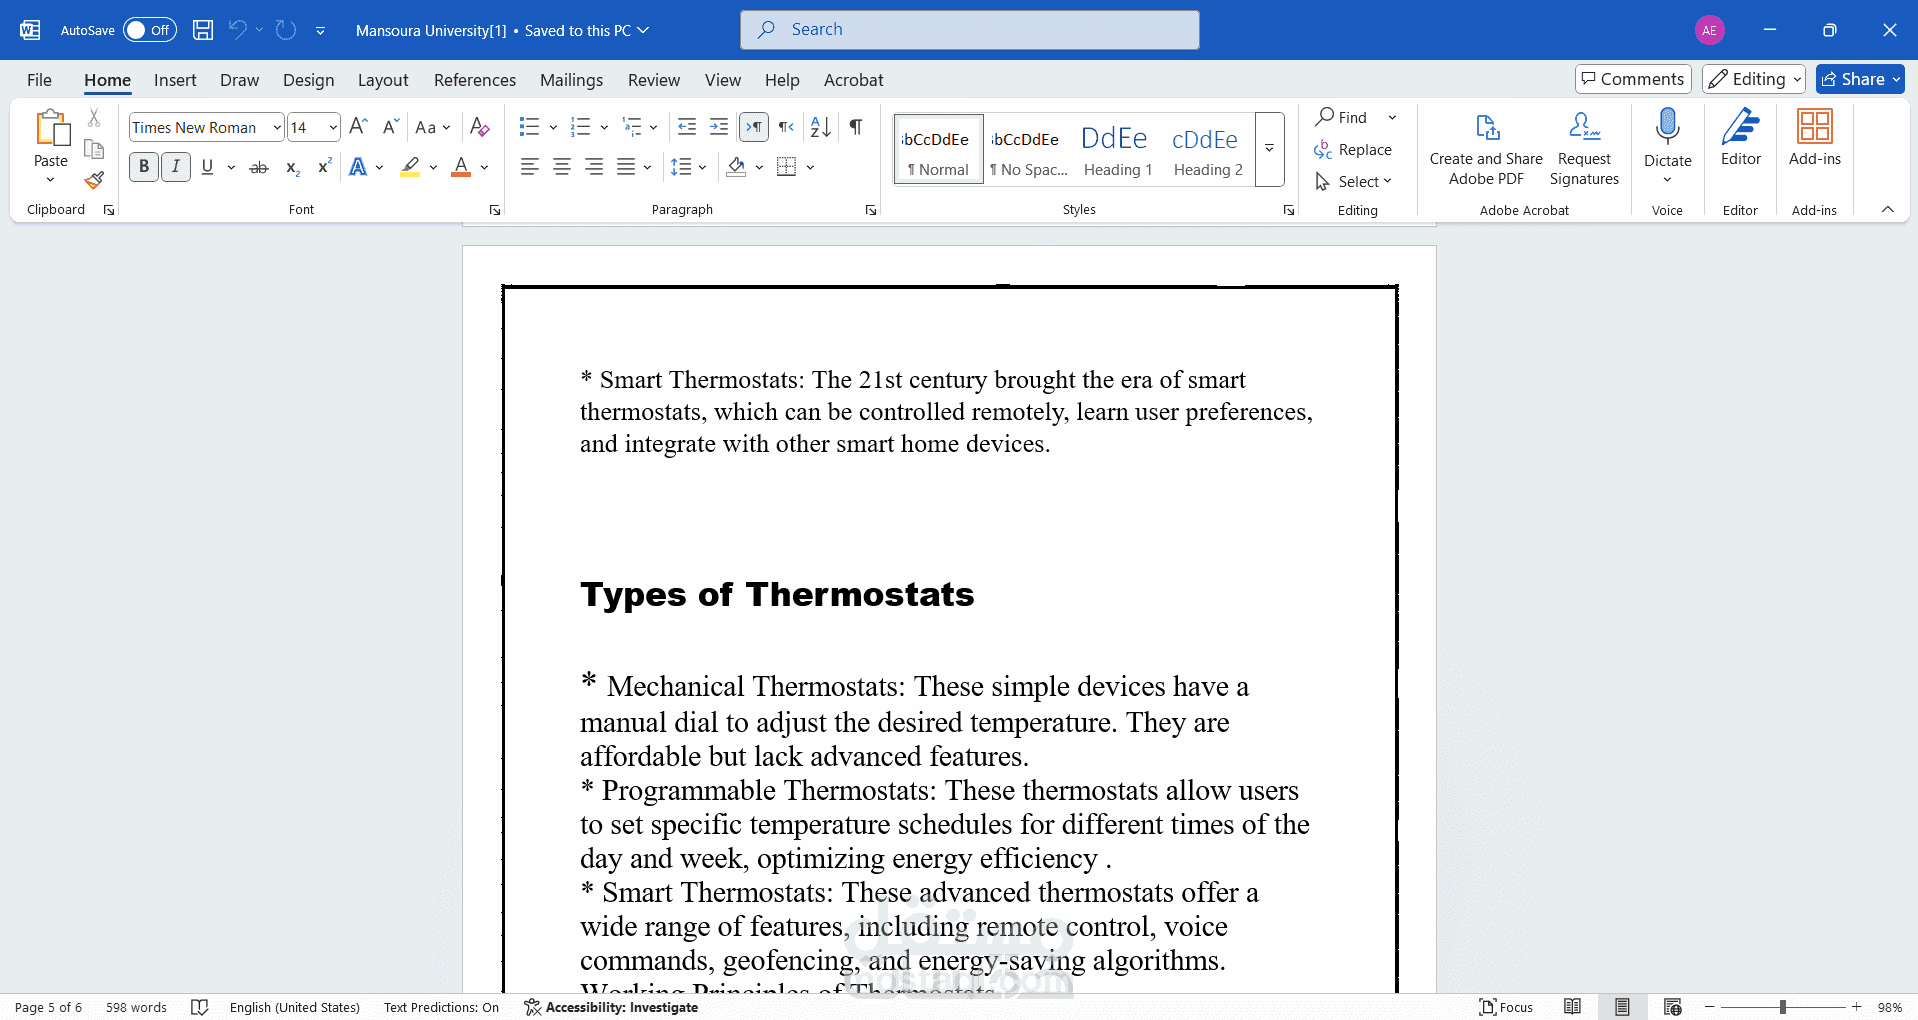Open spelling proofing status icon
This screenshot has width=1918, height=1020.
pos(199,1007)
